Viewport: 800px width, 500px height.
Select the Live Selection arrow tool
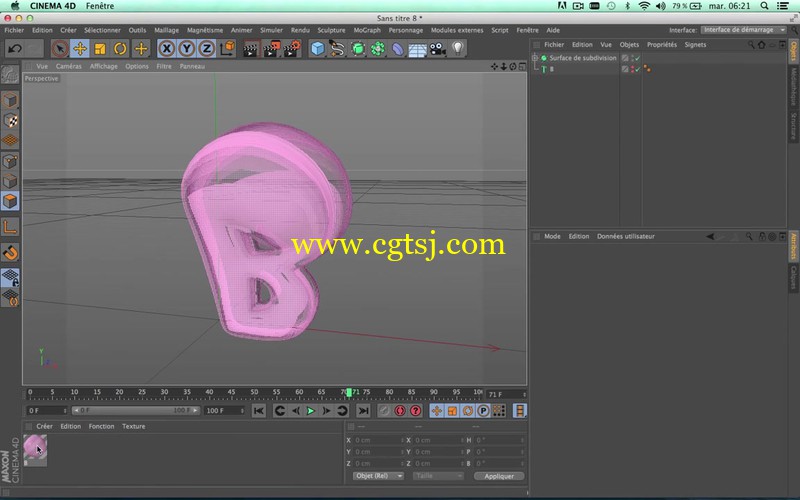[60, 49]
